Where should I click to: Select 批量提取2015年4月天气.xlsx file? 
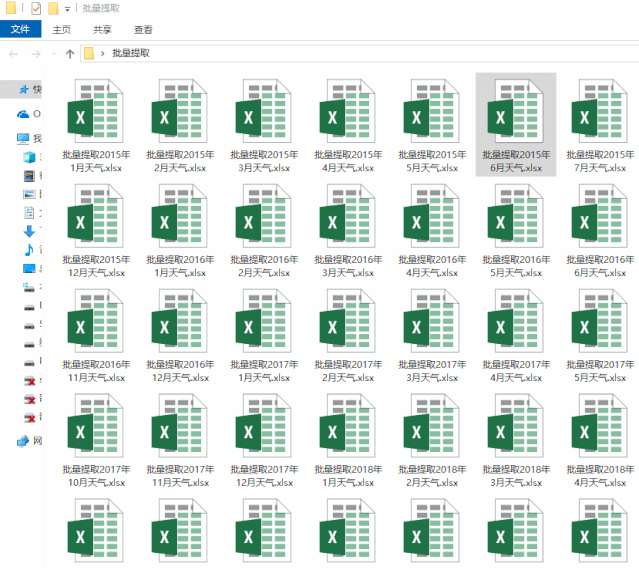(x=348, y=125)
